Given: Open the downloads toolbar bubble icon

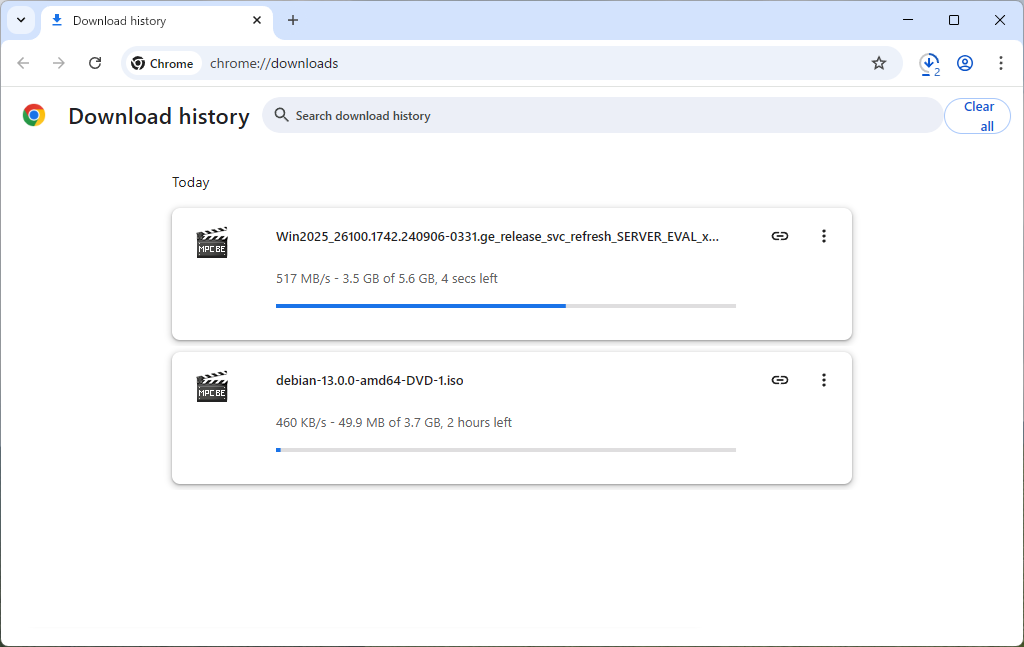Looking at the screenshot, I should (x=929, y=64).
